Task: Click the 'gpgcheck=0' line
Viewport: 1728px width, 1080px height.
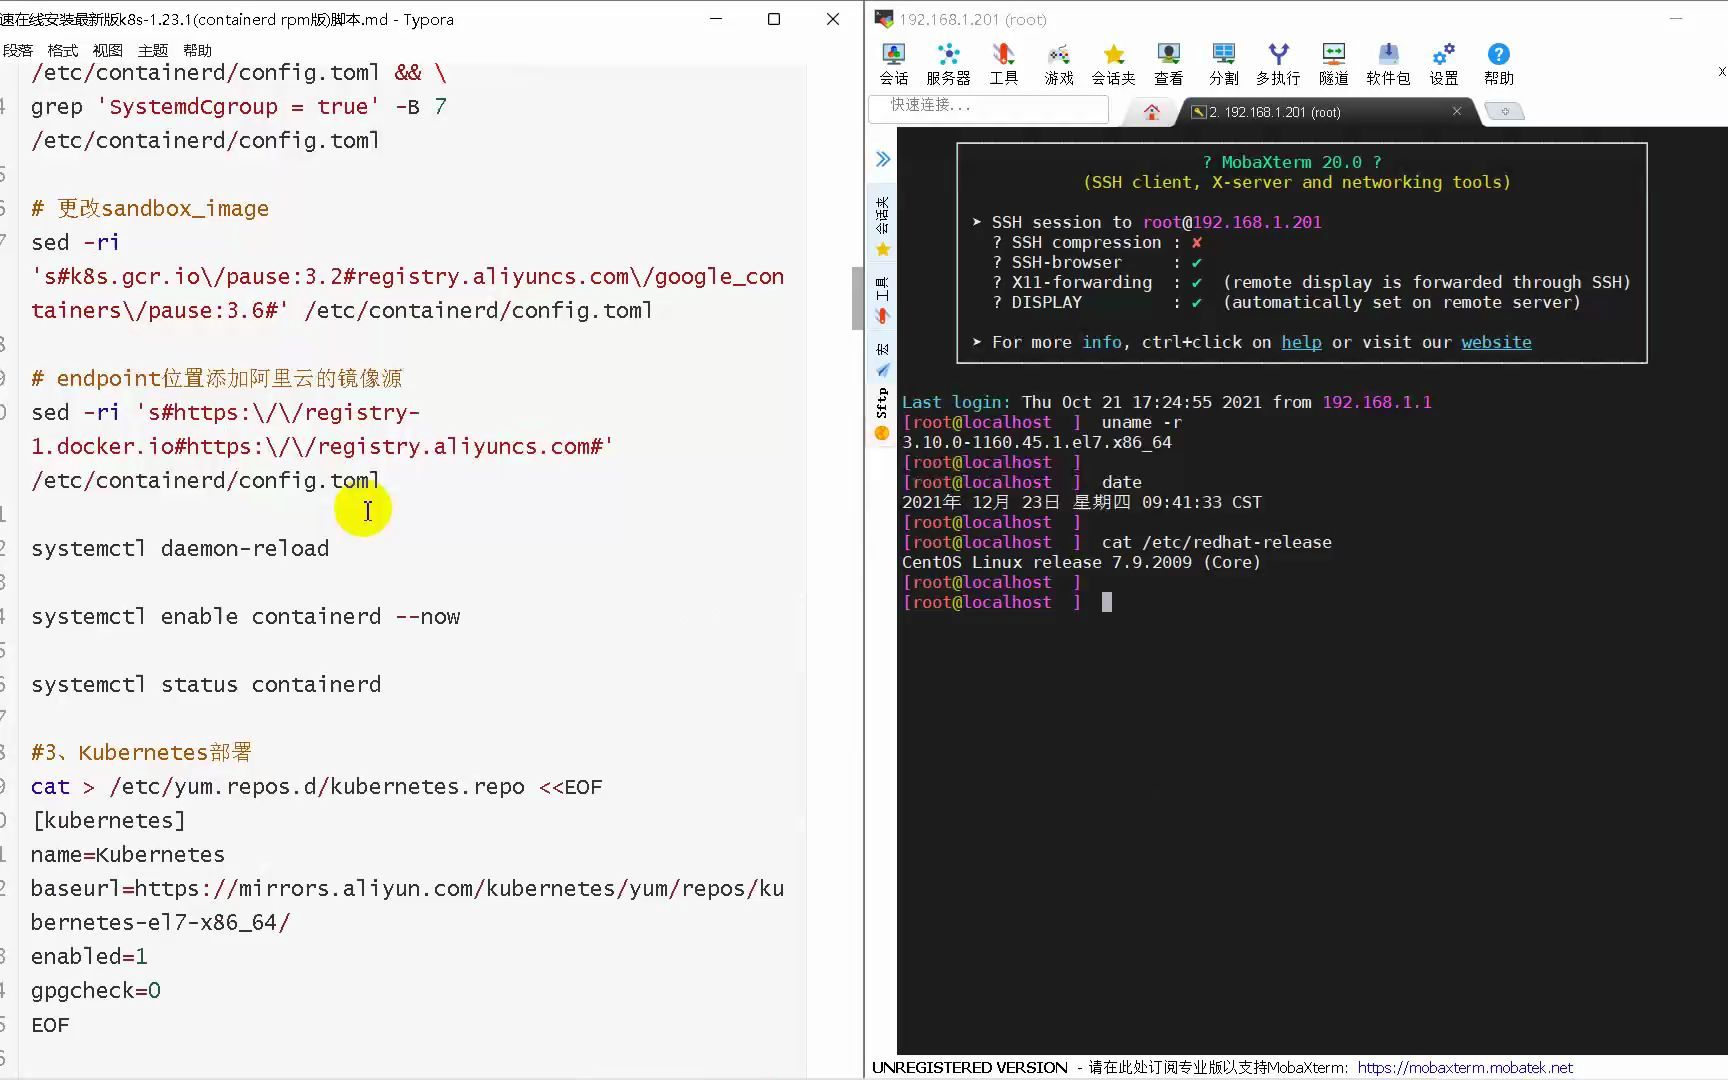Action: pyautogui.click(x=95, y=990)
